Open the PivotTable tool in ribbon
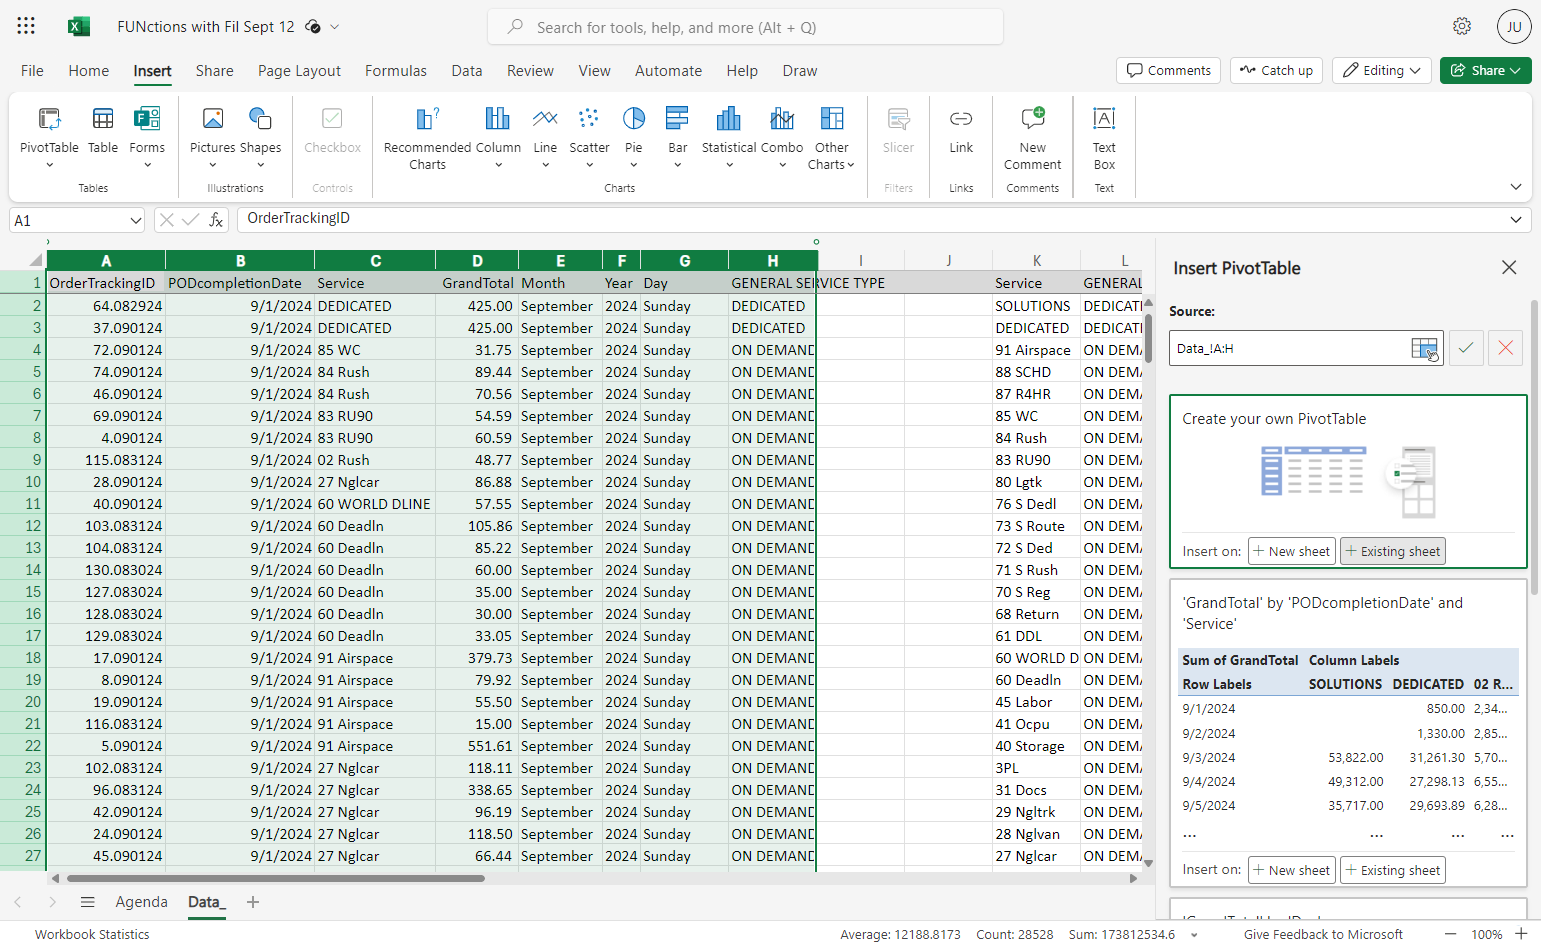 click(49, 137)
